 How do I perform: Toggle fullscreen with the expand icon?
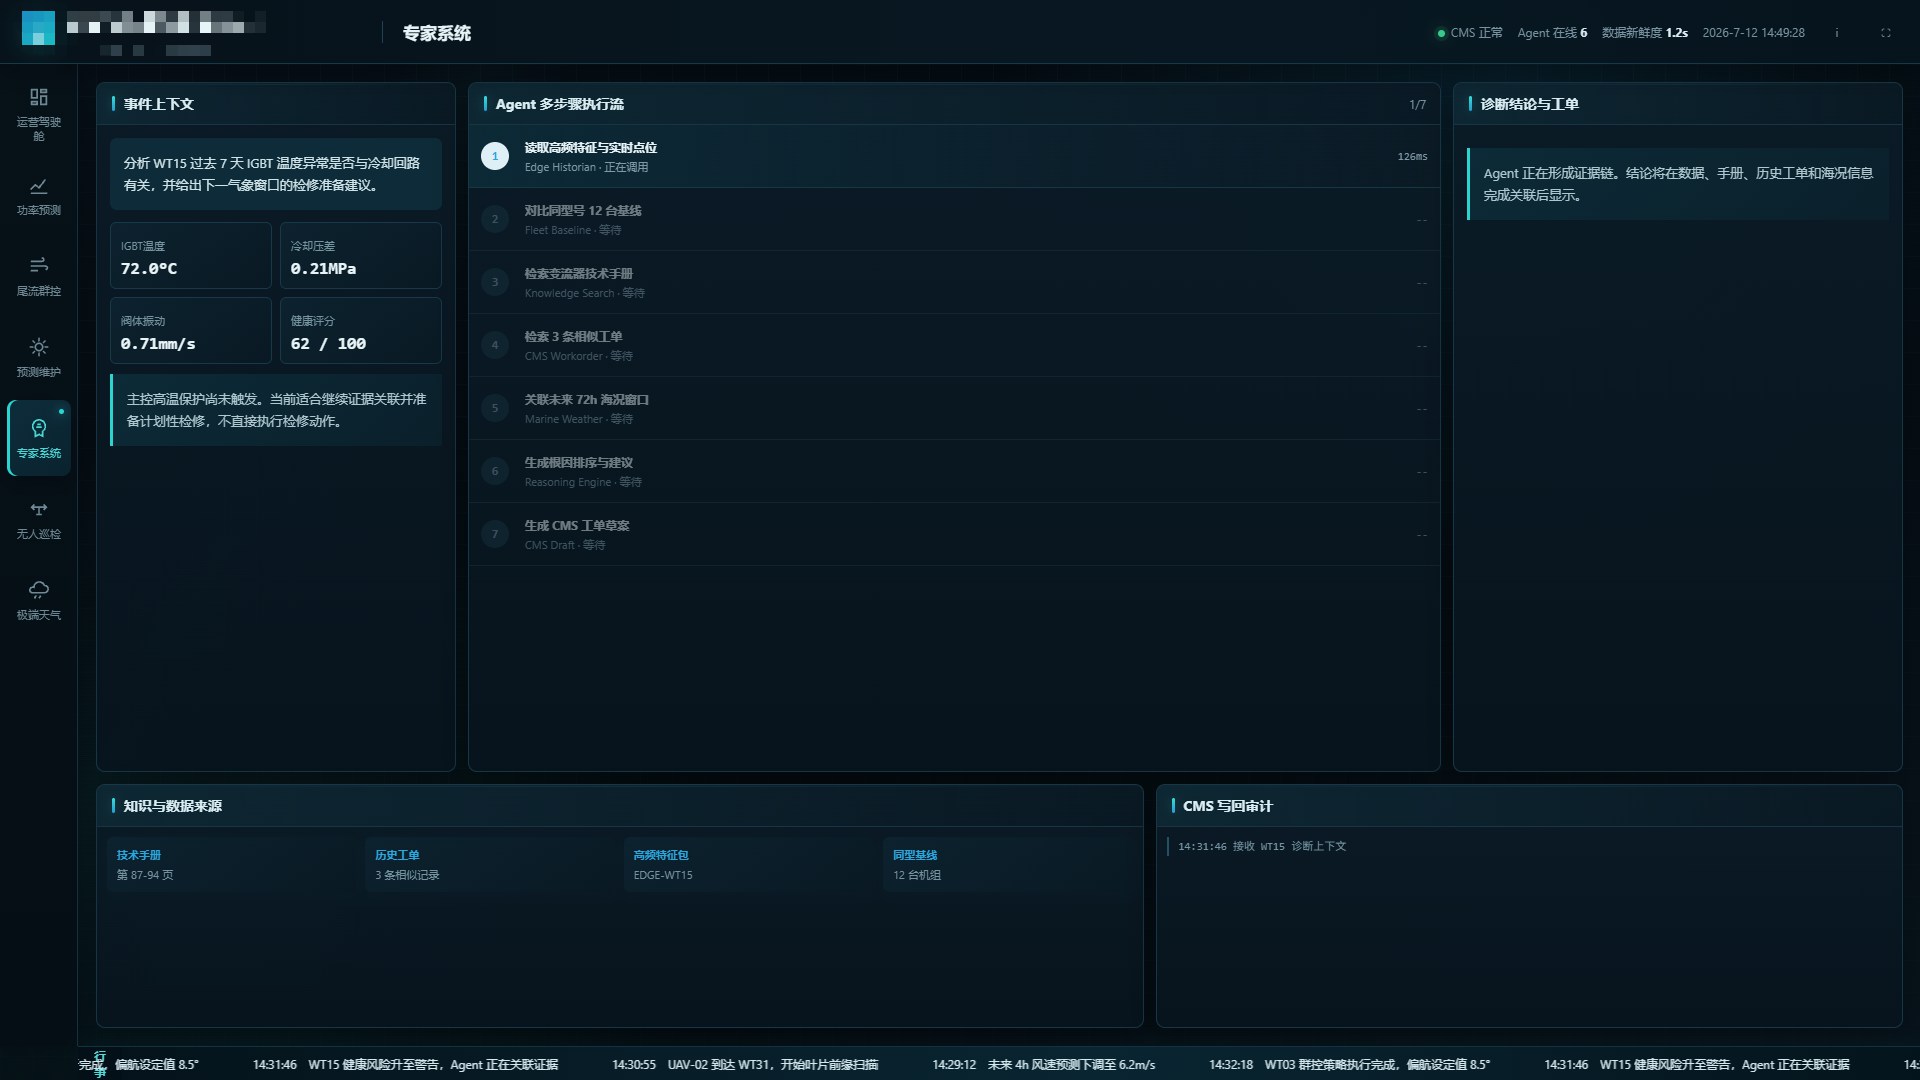click(x=1886, y=33)
